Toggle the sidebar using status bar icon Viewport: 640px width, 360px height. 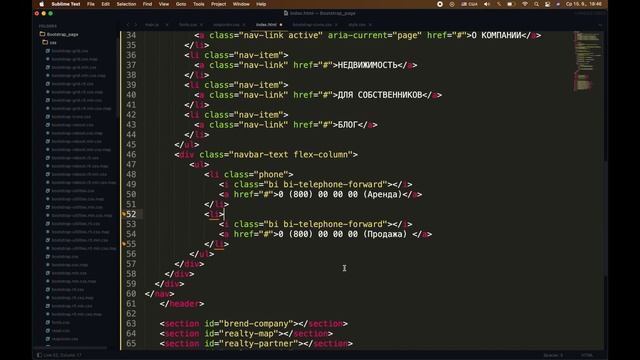click(39, 355)
